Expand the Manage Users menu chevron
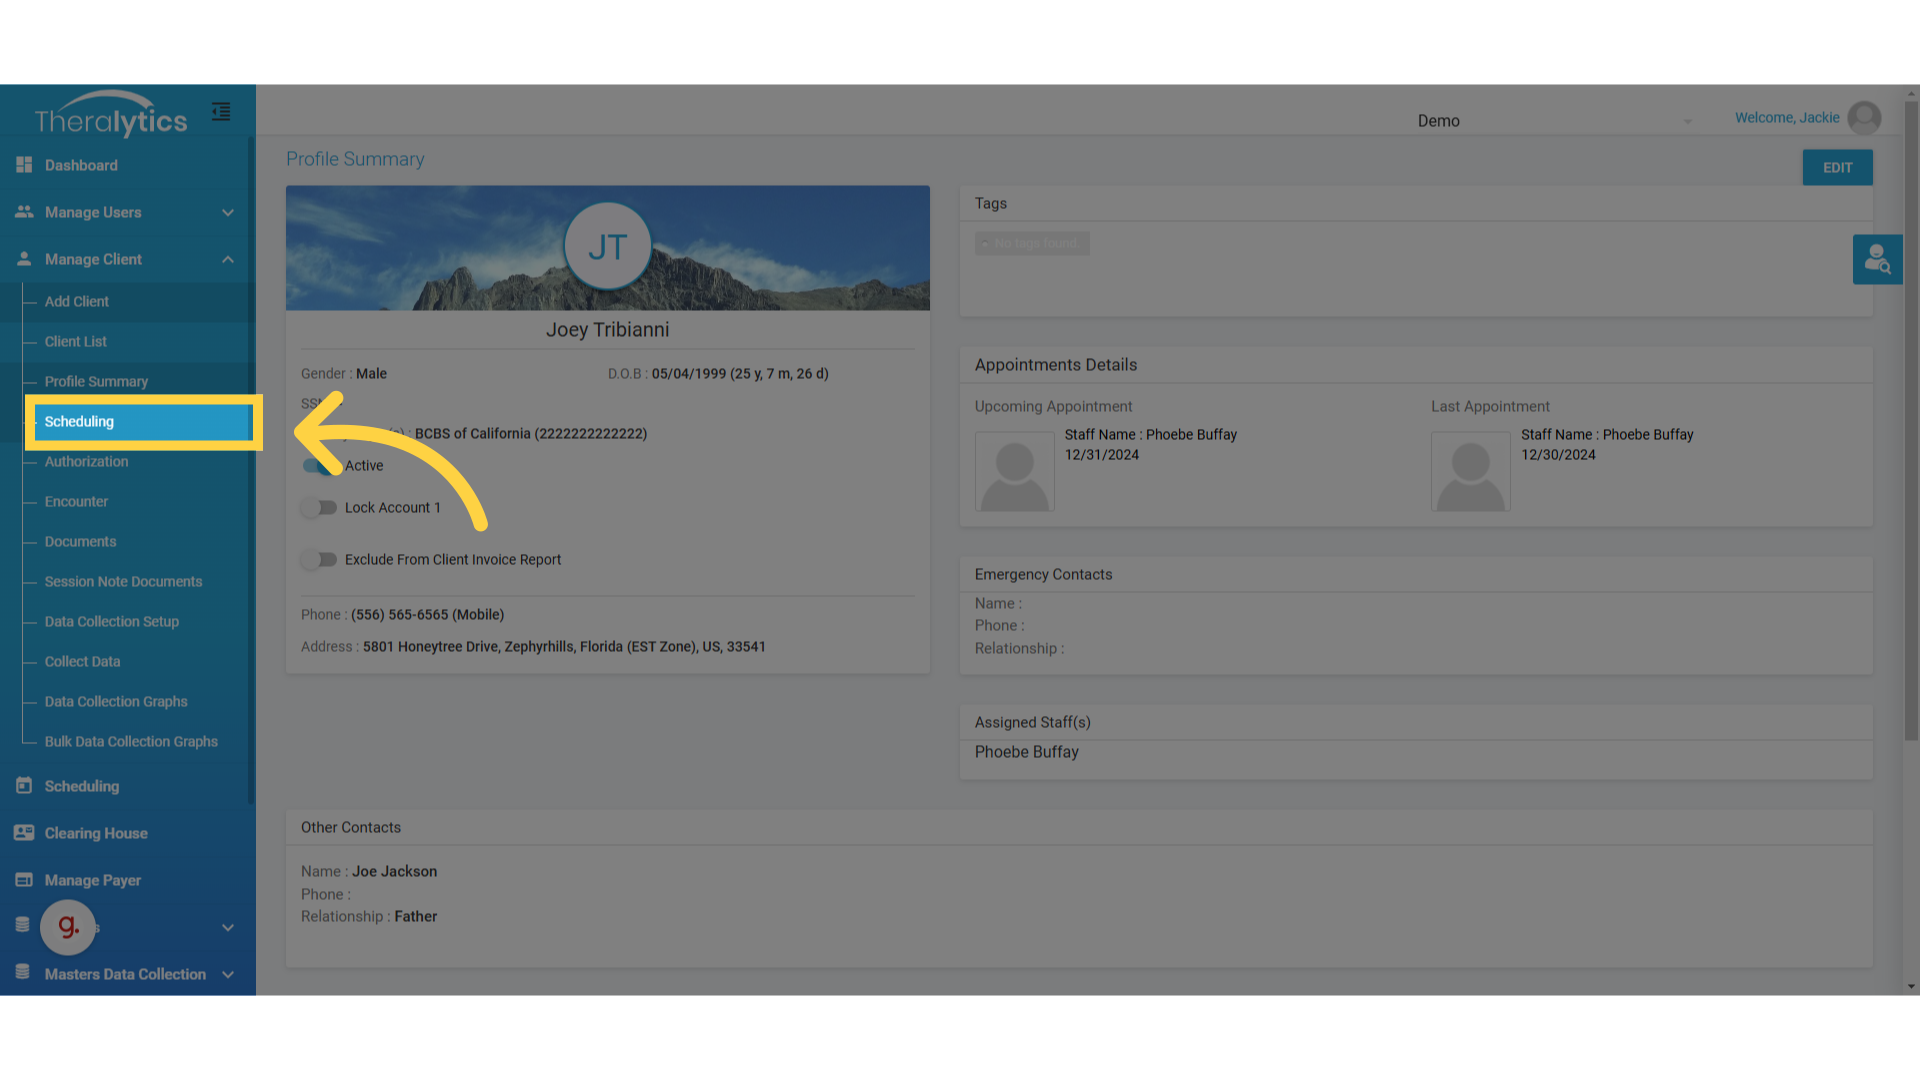This screenshot has height=1080, width=1920. [x=228, y=212]
